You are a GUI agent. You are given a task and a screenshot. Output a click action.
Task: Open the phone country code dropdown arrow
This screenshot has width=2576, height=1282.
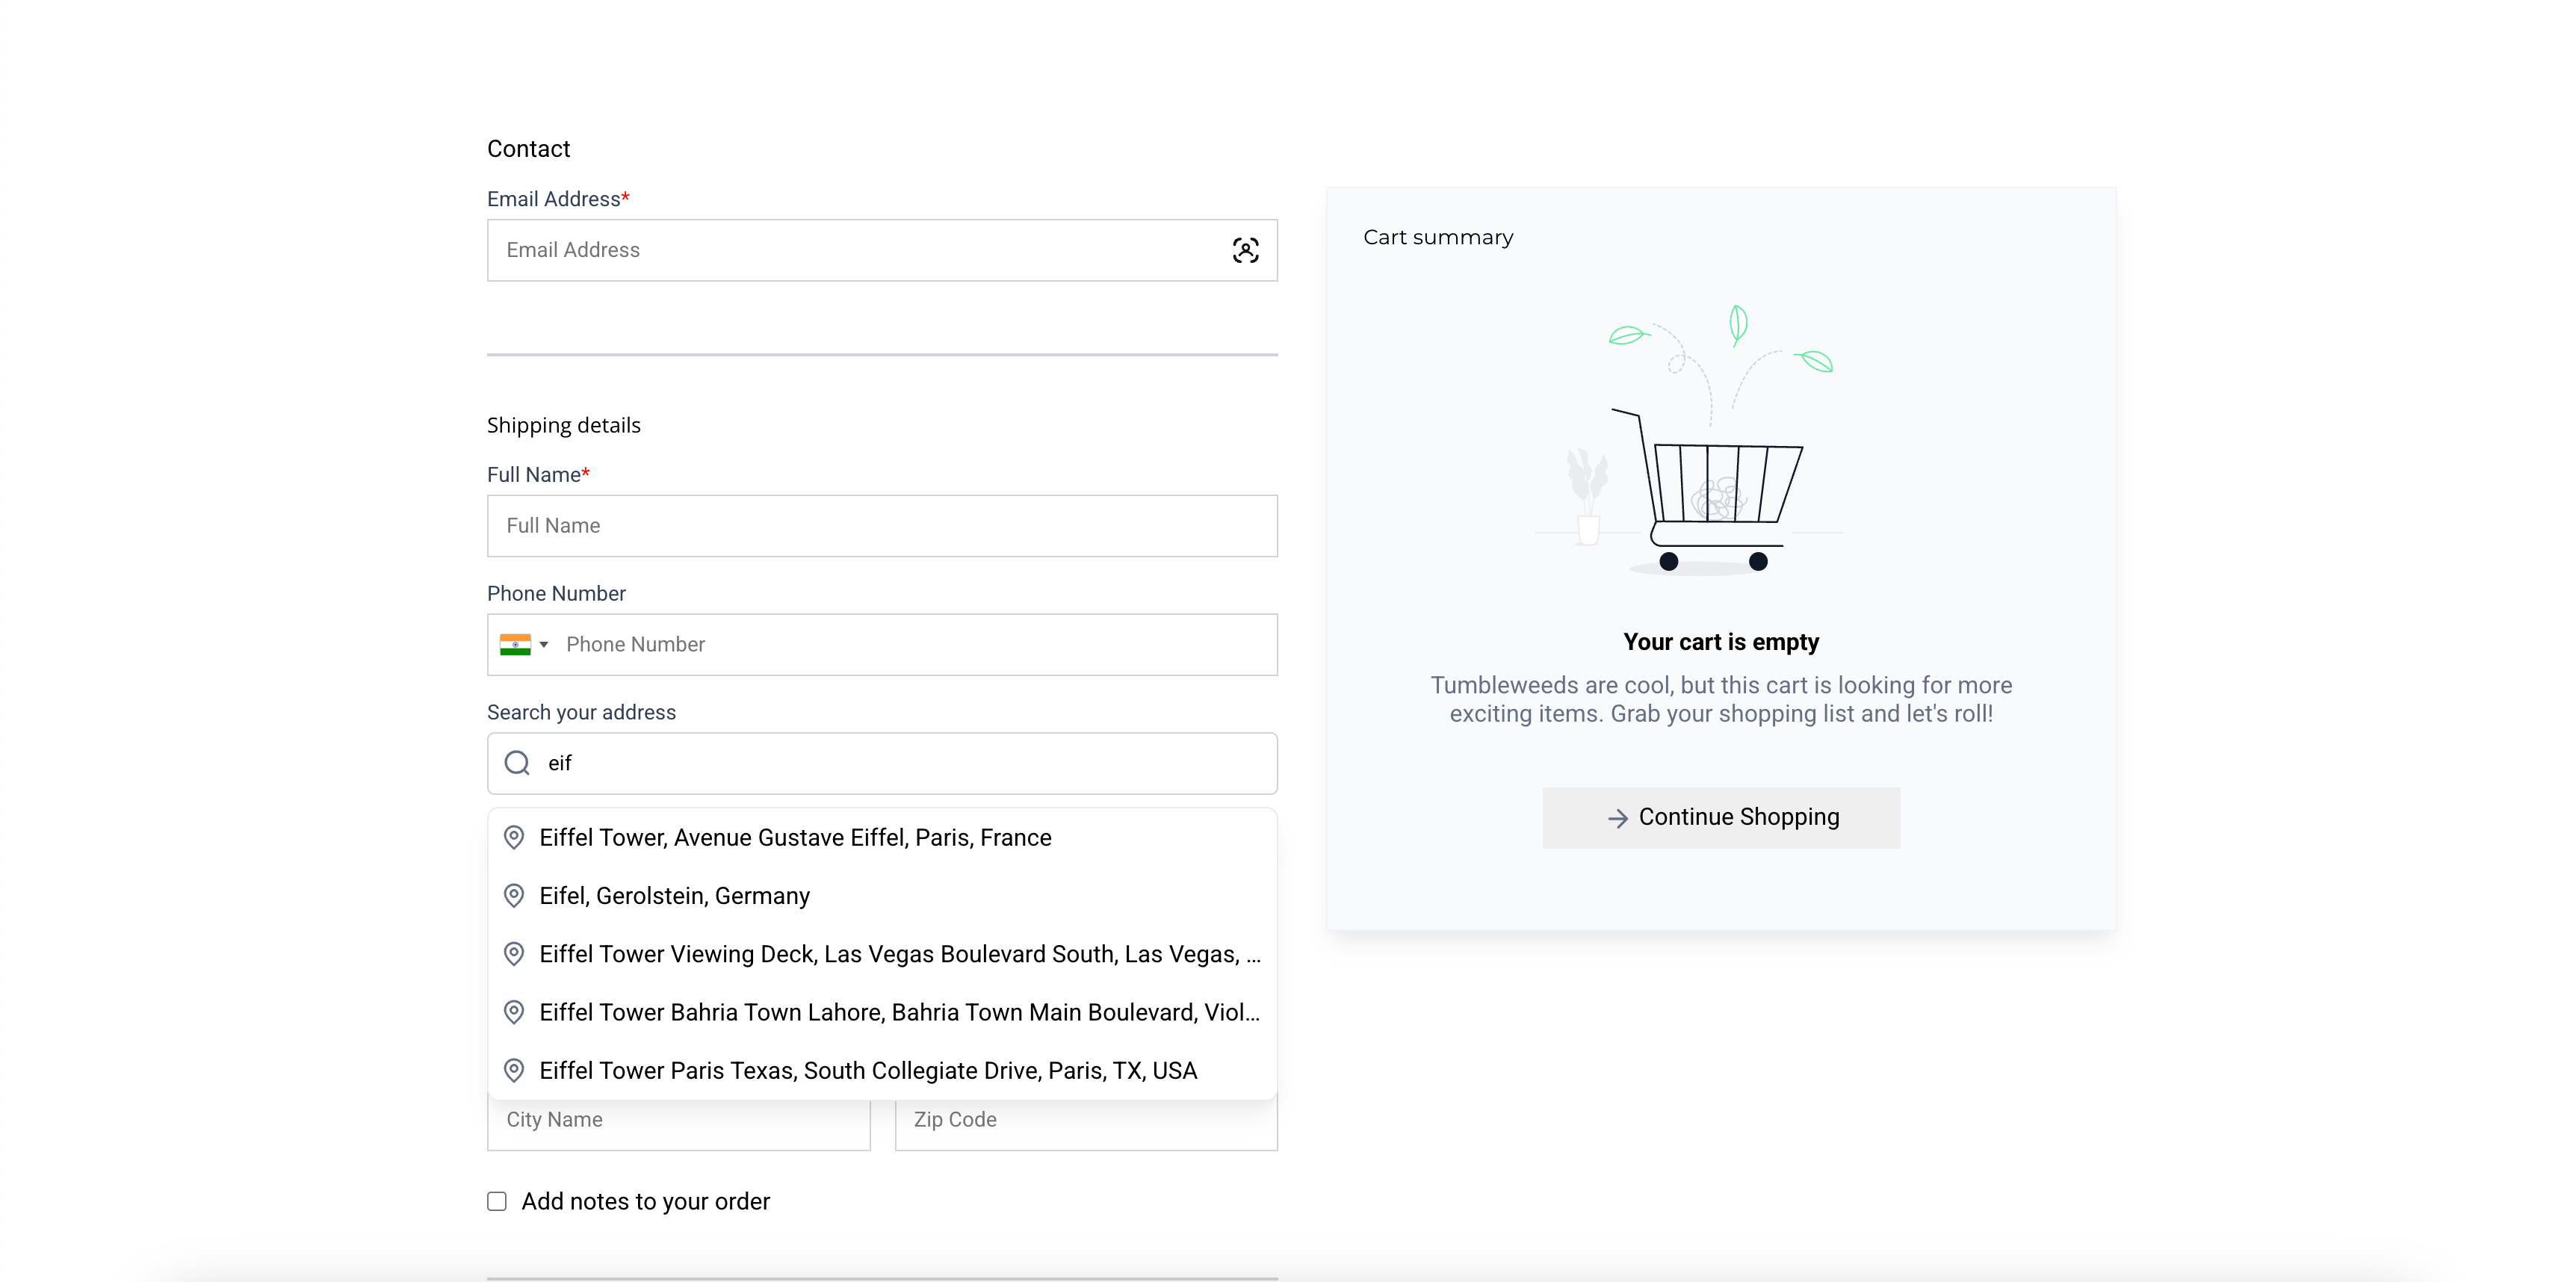544,645
